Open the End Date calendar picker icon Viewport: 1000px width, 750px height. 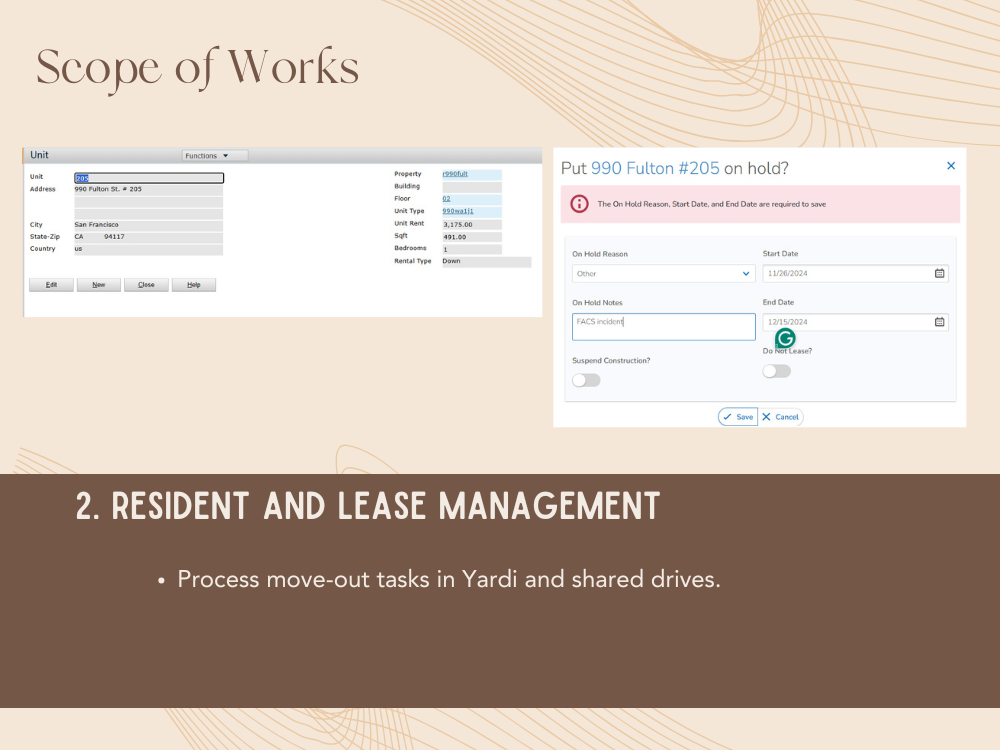[x=939, y=321]
